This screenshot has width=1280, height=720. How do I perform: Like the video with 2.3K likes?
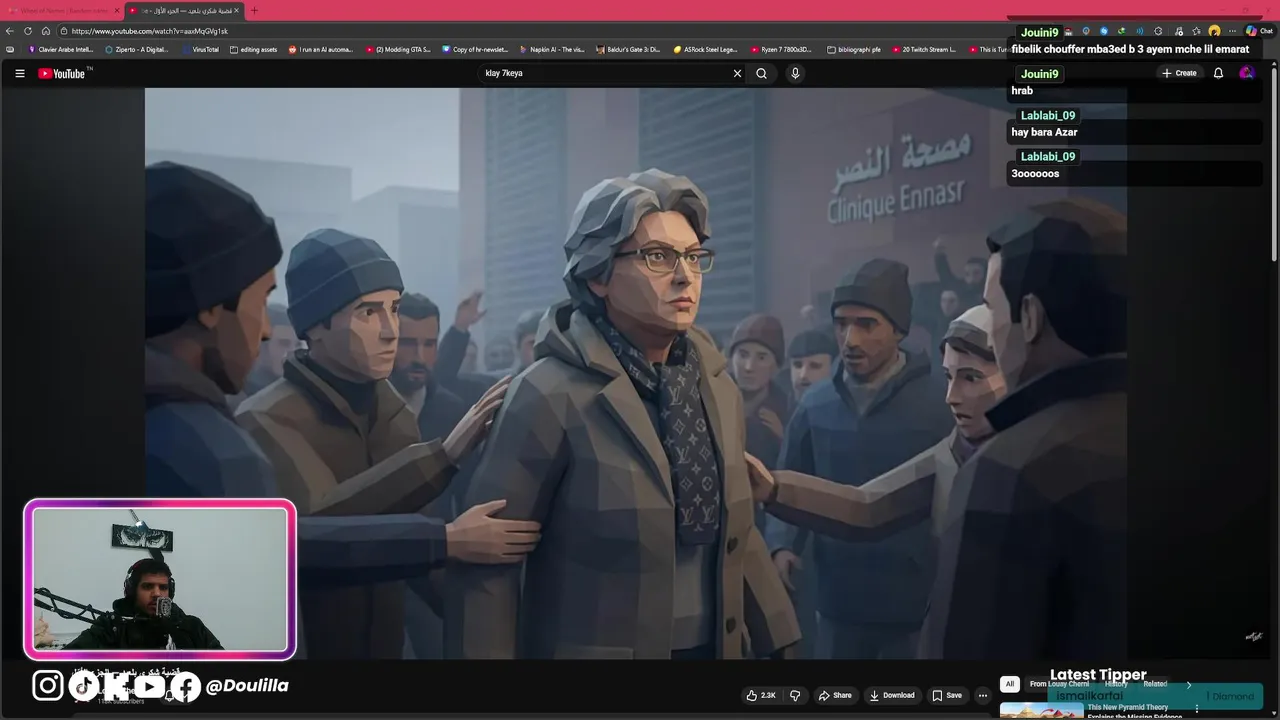coord(761,695)
